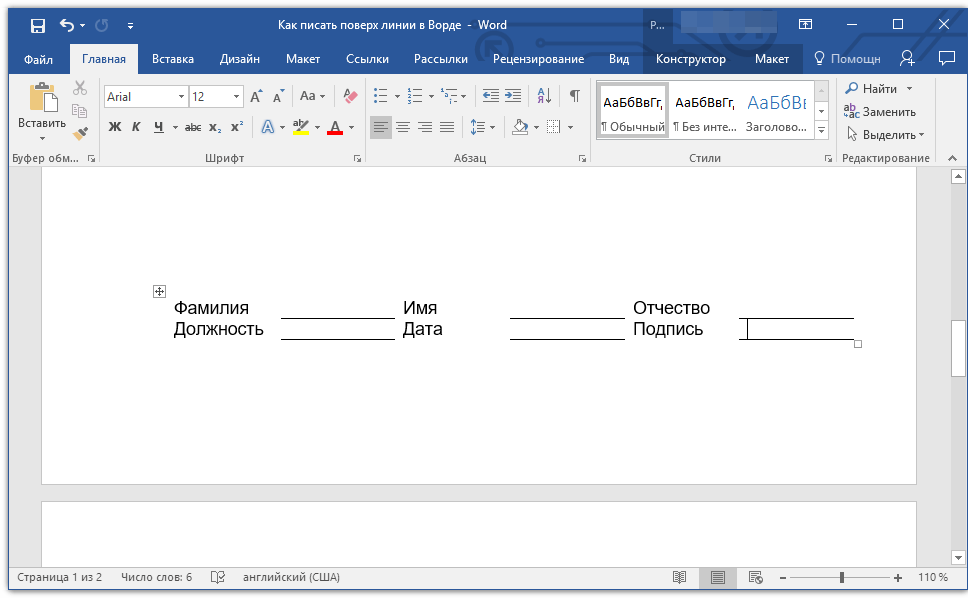This screenshot has height=598, width=968.
Task: Increase indent of the paragraph
Action: [x=513, y=96]
